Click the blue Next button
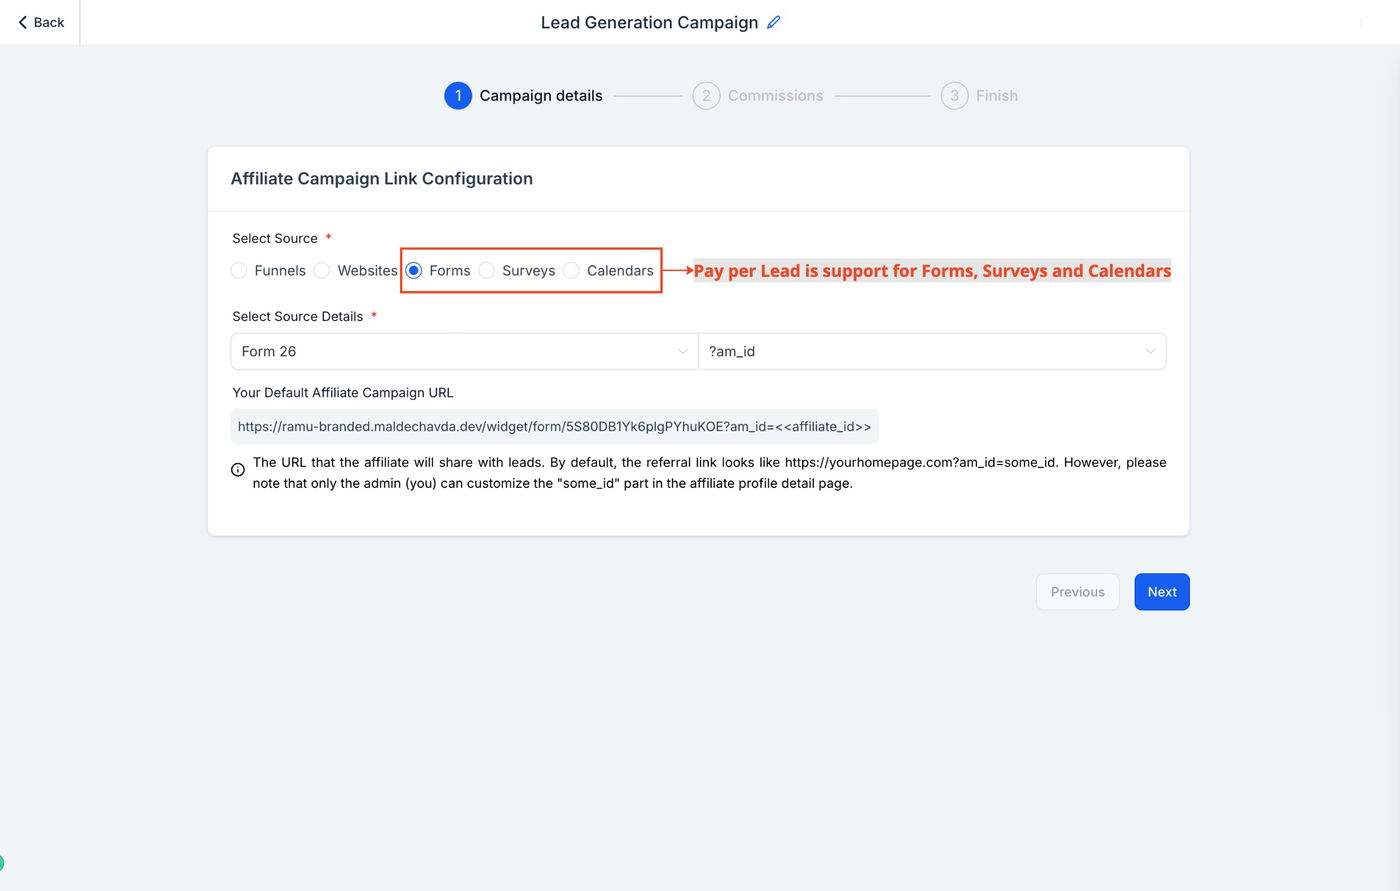This screenshot has width=1400, height=891. [x=1161, y=592]
